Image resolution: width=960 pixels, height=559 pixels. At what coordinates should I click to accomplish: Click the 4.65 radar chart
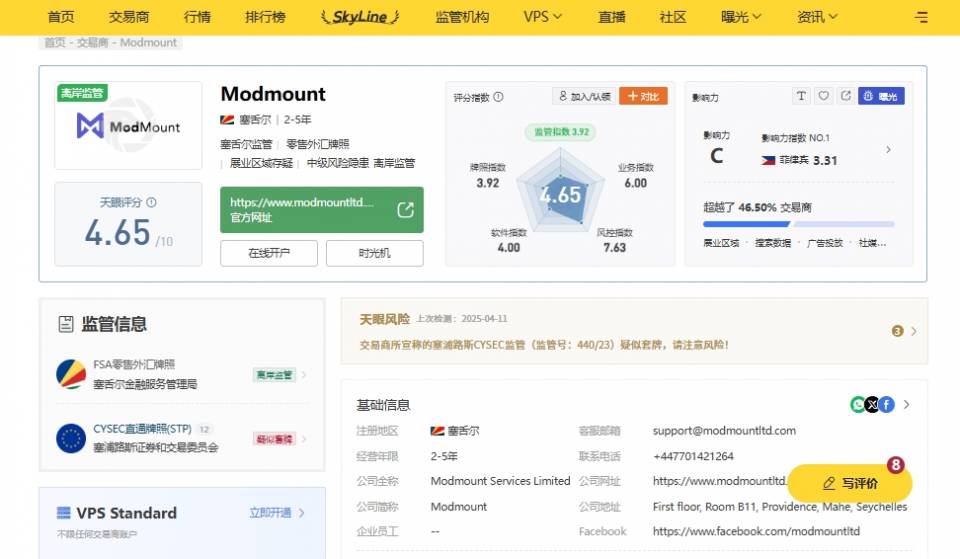560,193
